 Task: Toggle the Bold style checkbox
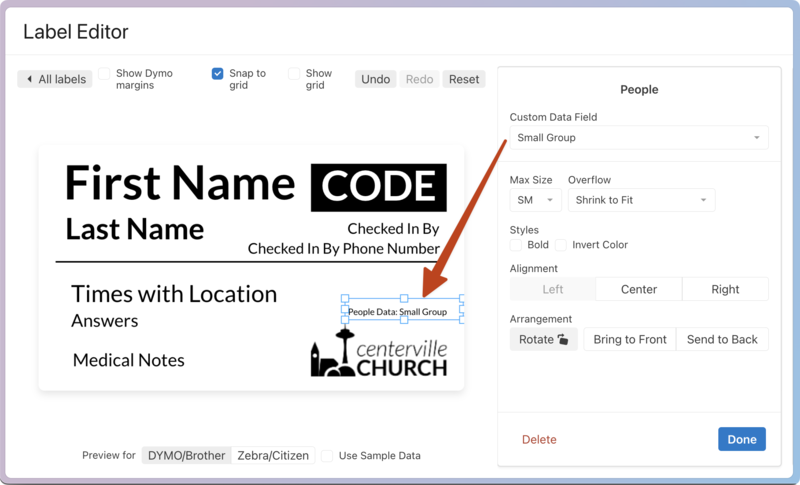[x=516, y=245]
